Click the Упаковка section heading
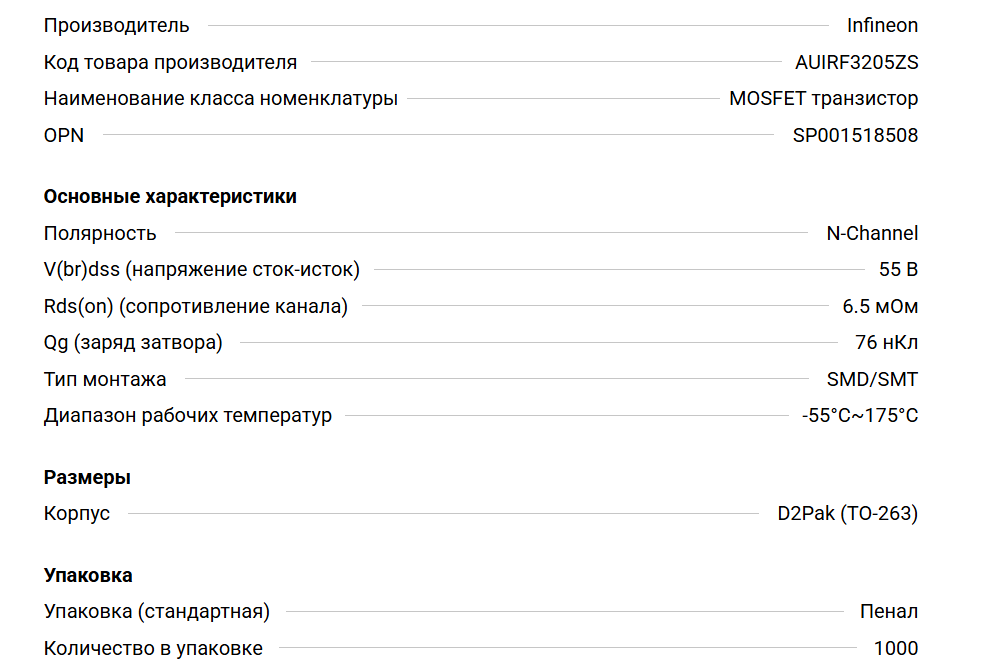 (x=88, y=576)
